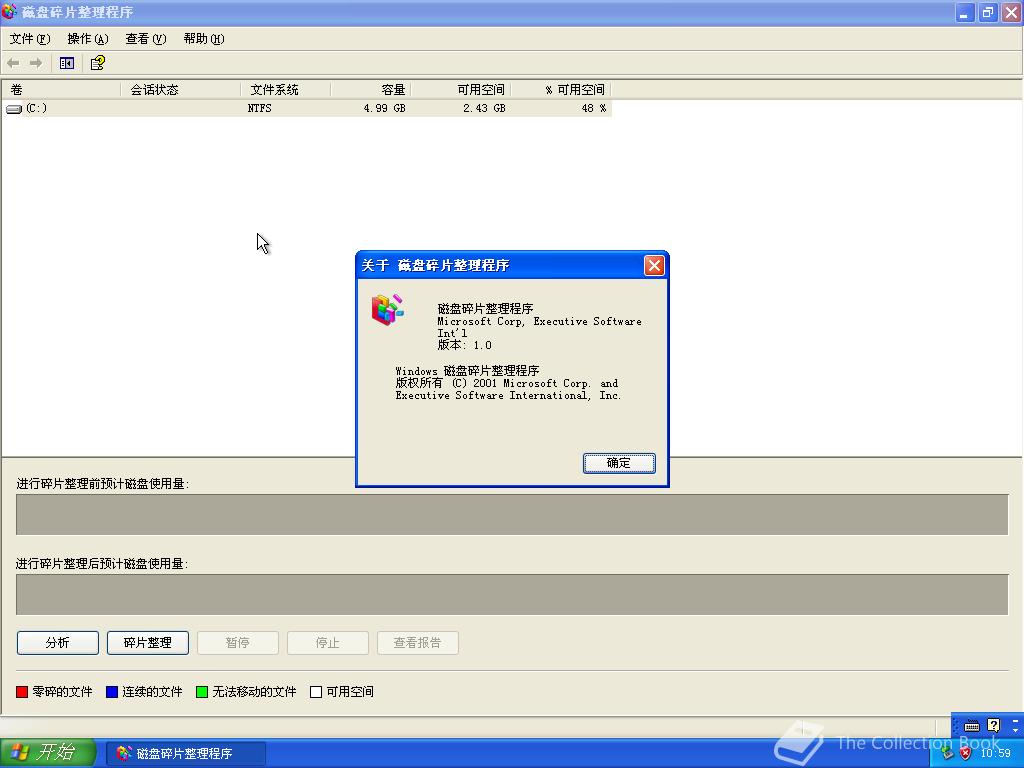The height and width of the screenshot is (768, 1024).
Task: Close the About 磁盘碎片整理程序 dialog
Action: 654,265
